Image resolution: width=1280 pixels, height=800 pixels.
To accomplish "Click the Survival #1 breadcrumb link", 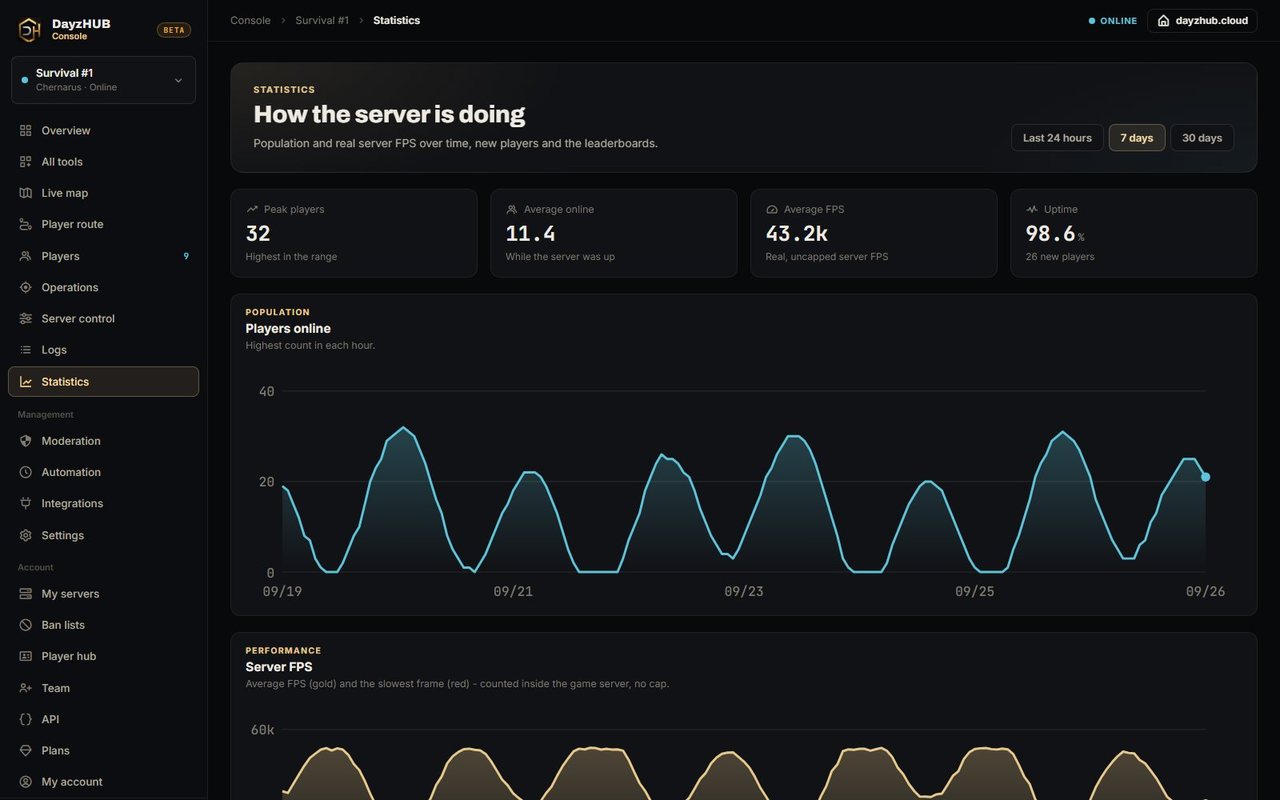I will 322,20.
